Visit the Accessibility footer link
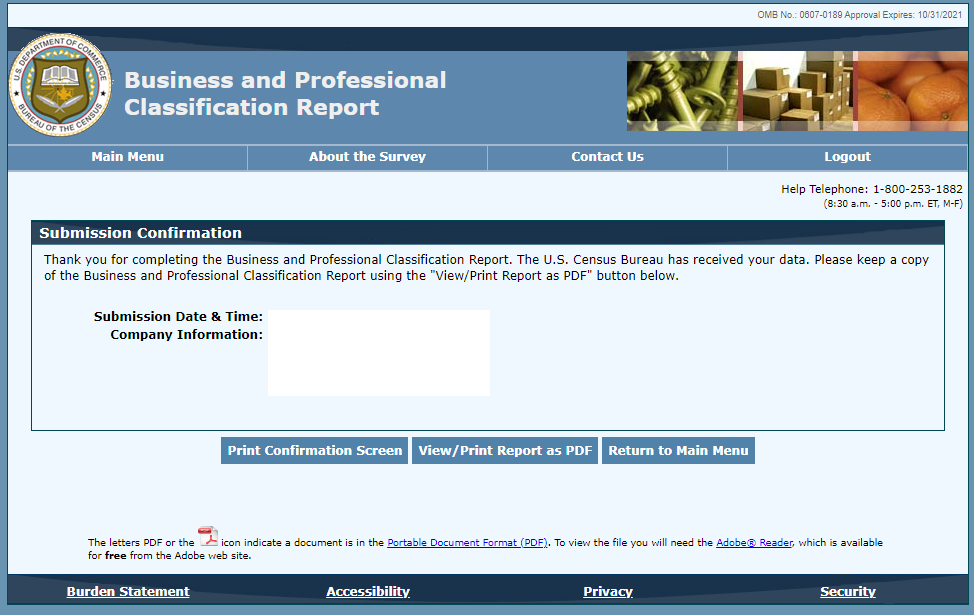The width and height of the screenshot is (974, 615). [368, 592]
